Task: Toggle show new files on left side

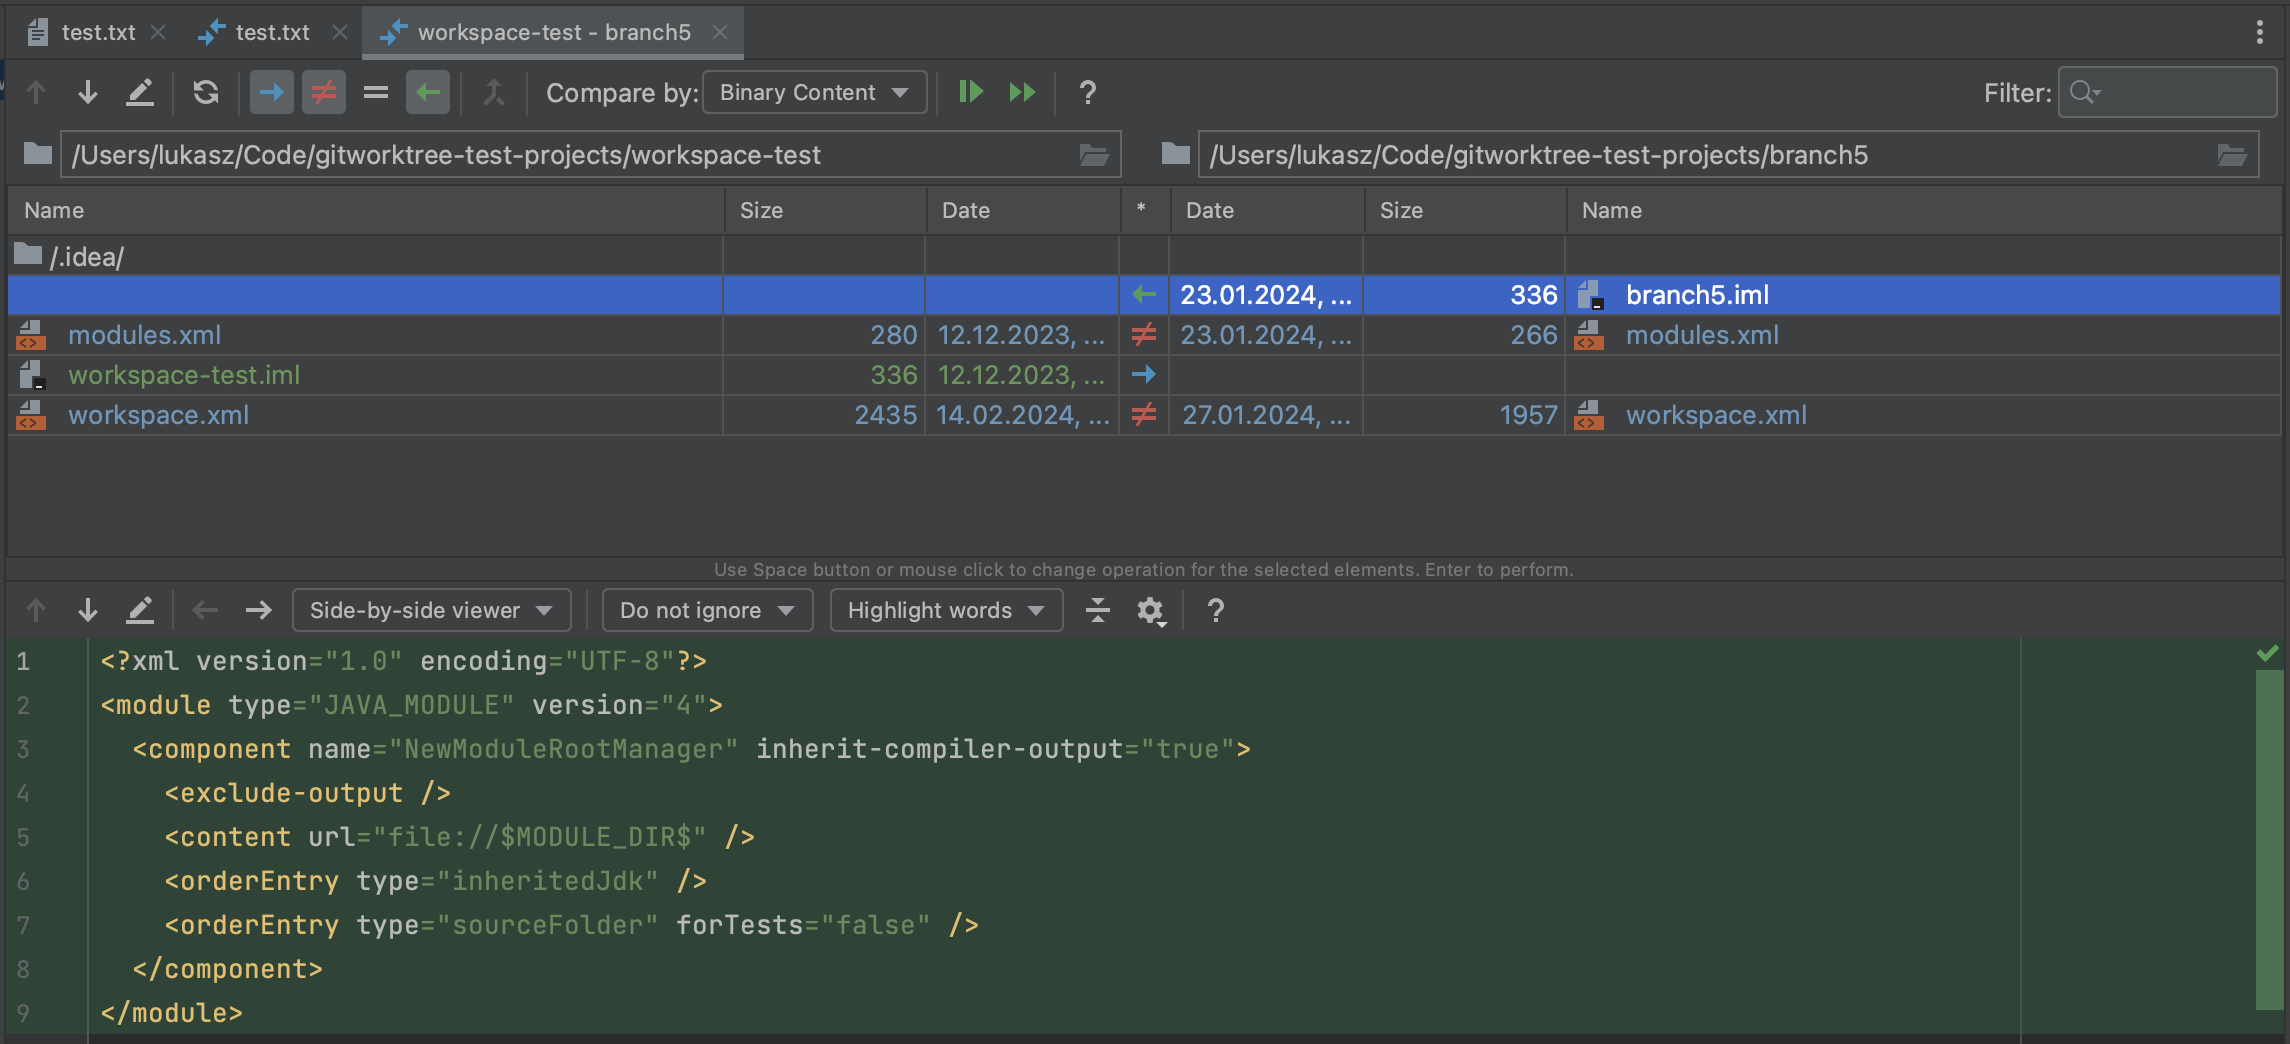Action: coord(271,93)
